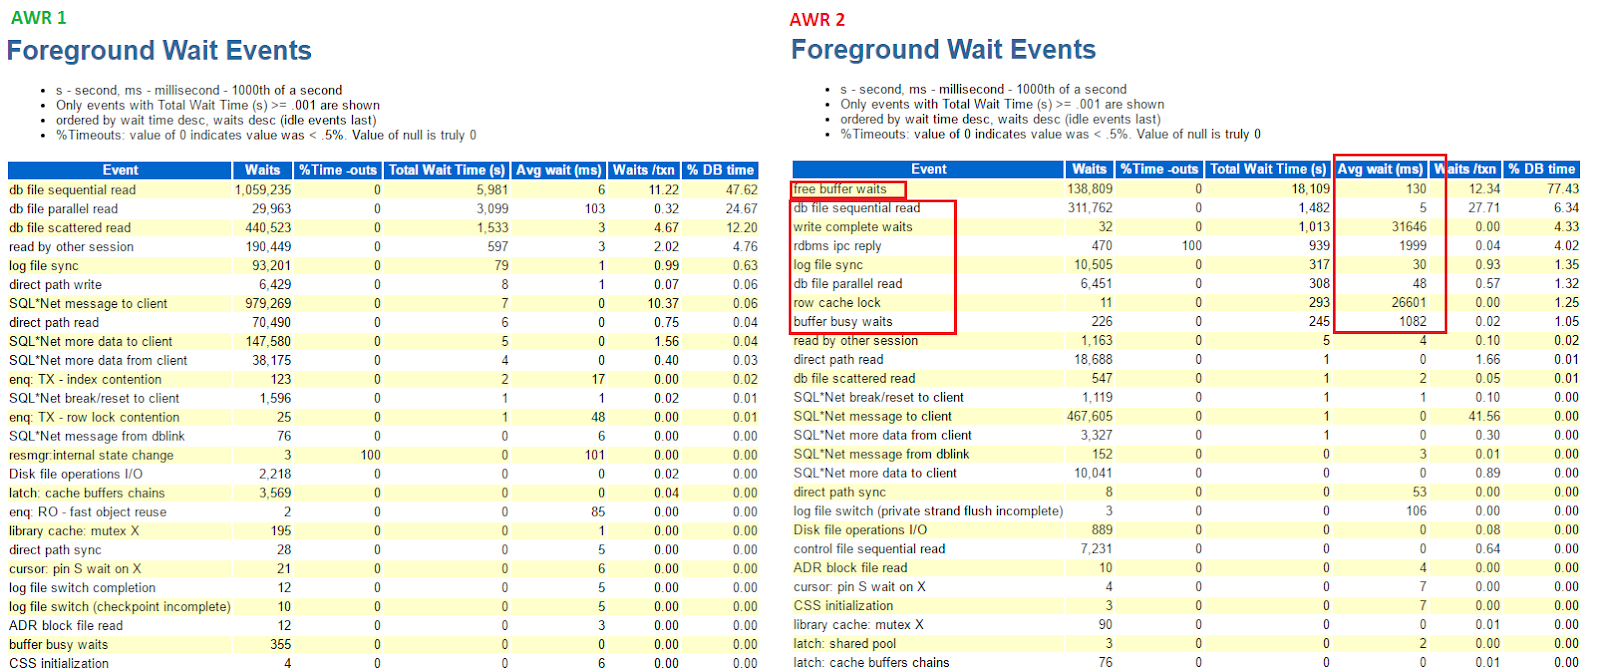Select 'enq: TX - index contention' event
Screen dimensions: 1600x671
point(85,380)
